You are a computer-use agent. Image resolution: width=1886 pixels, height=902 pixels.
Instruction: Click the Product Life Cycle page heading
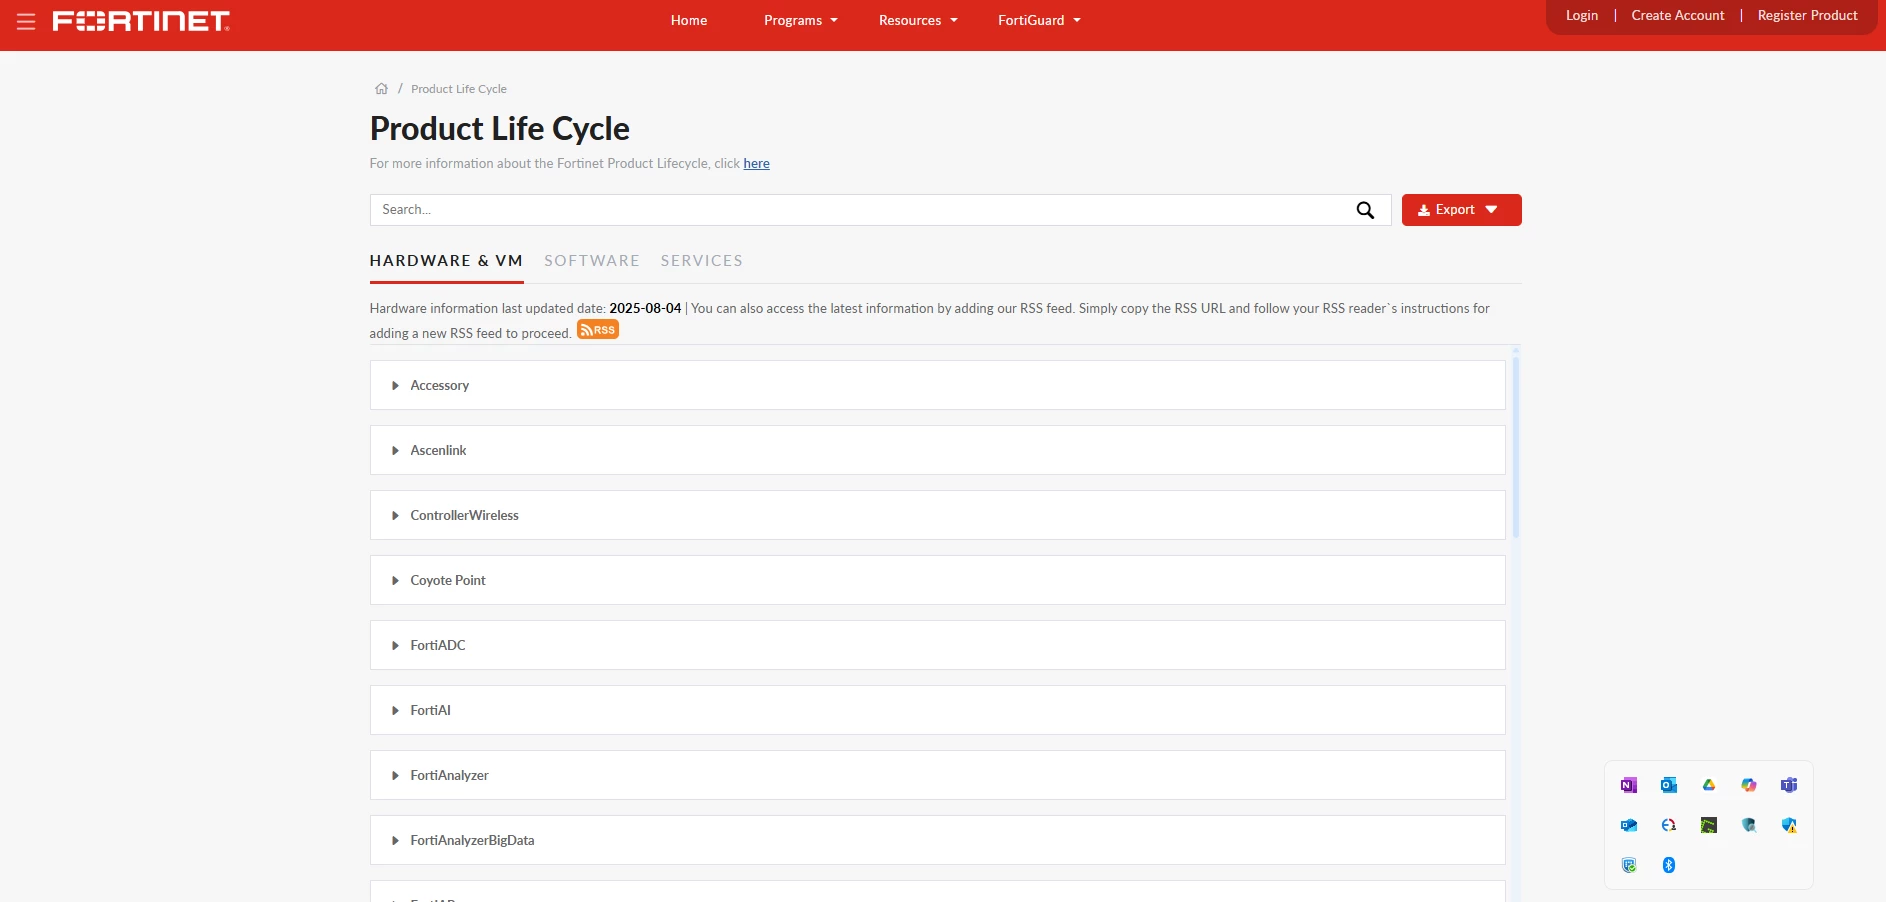tap(500, 128)
